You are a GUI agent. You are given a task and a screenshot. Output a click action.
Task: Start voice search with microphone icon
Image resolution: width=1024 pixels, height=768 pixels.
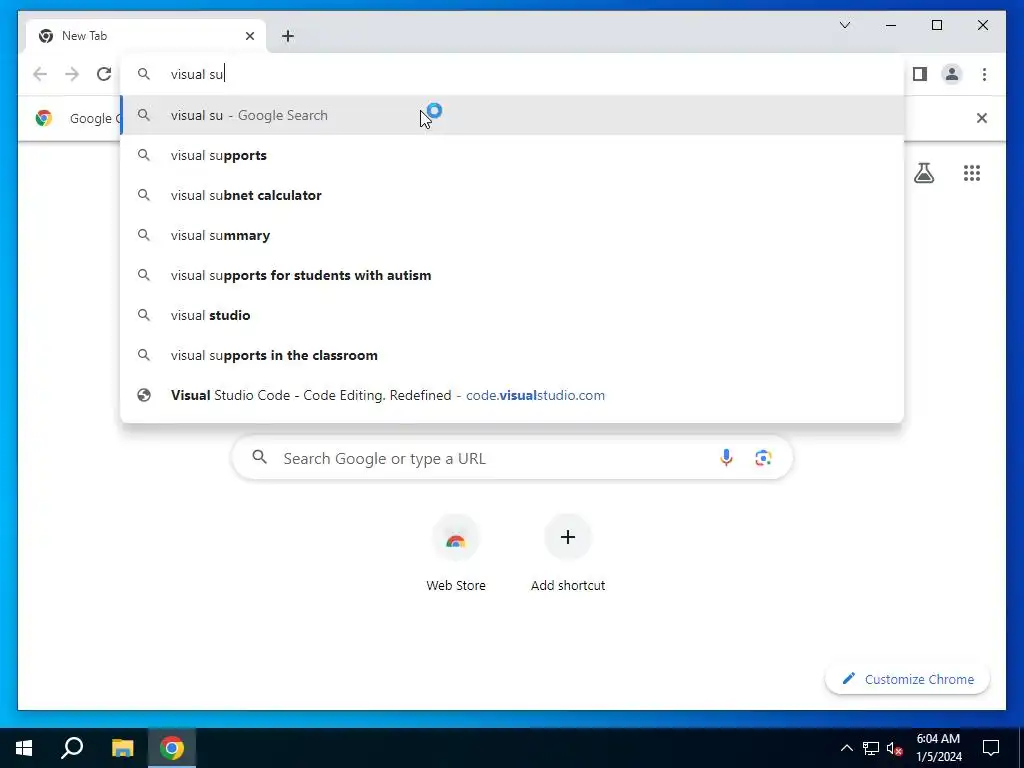pyautogui.click(x=726, y=458)
